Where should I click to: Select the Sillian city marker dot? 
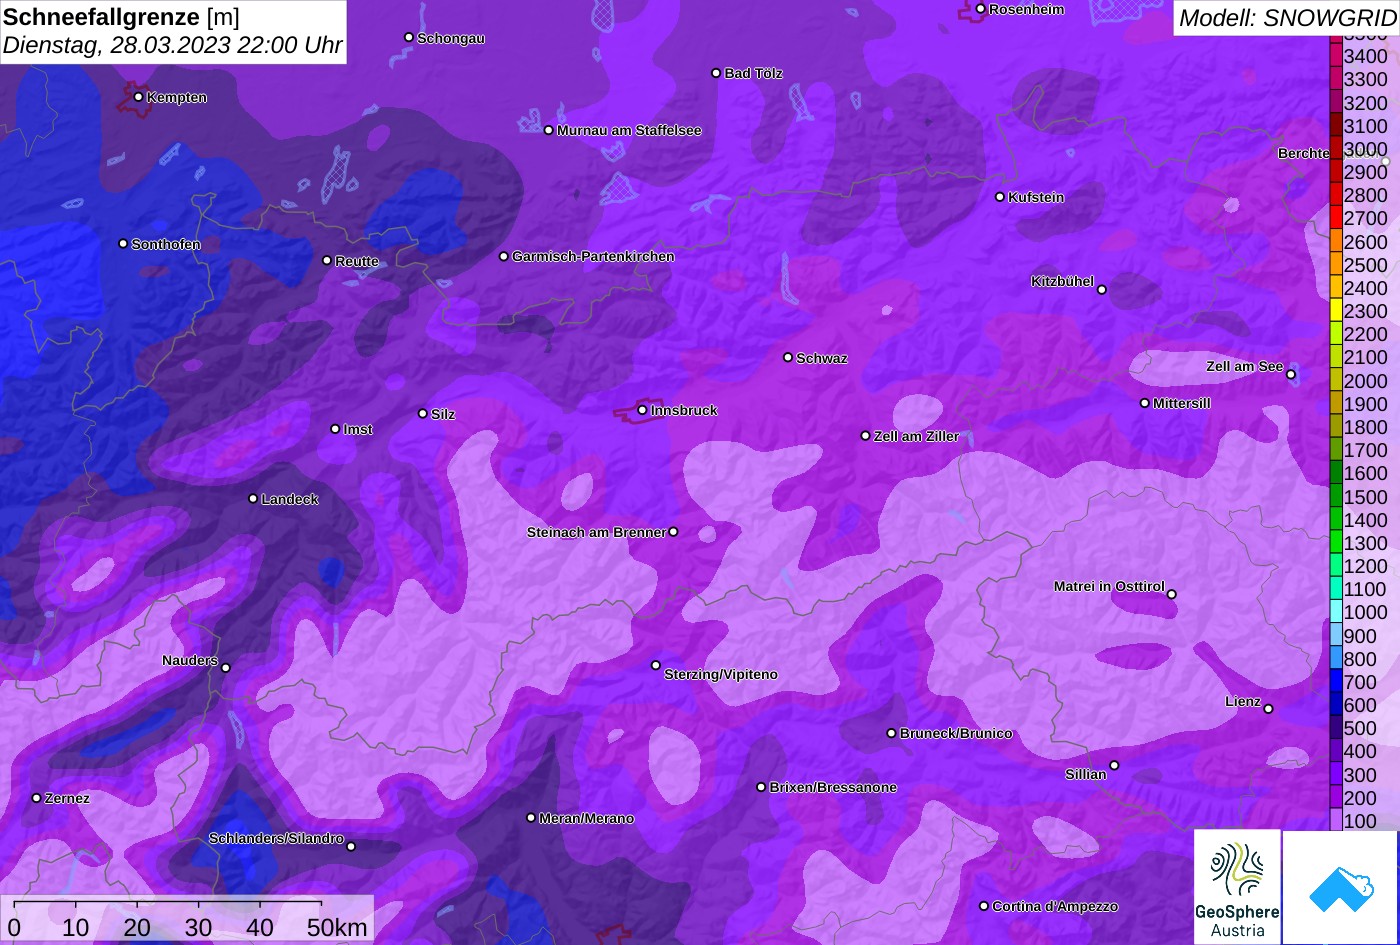(1114, 766)
